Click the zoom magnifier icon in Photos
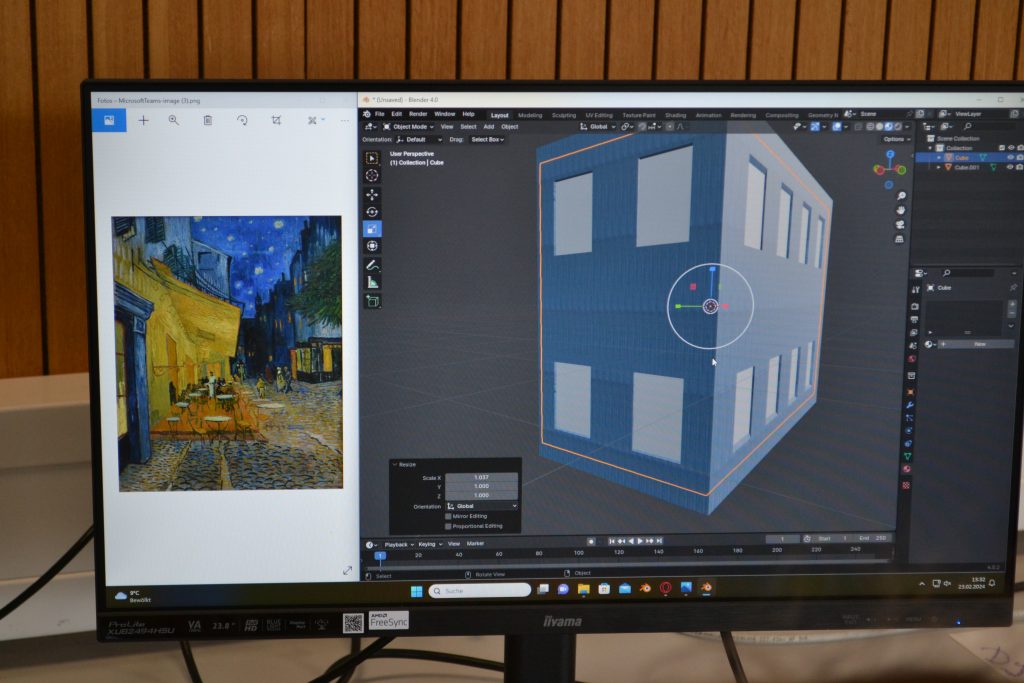Image resolution: width=1024 pixels, height=683 pixels. 174,120
